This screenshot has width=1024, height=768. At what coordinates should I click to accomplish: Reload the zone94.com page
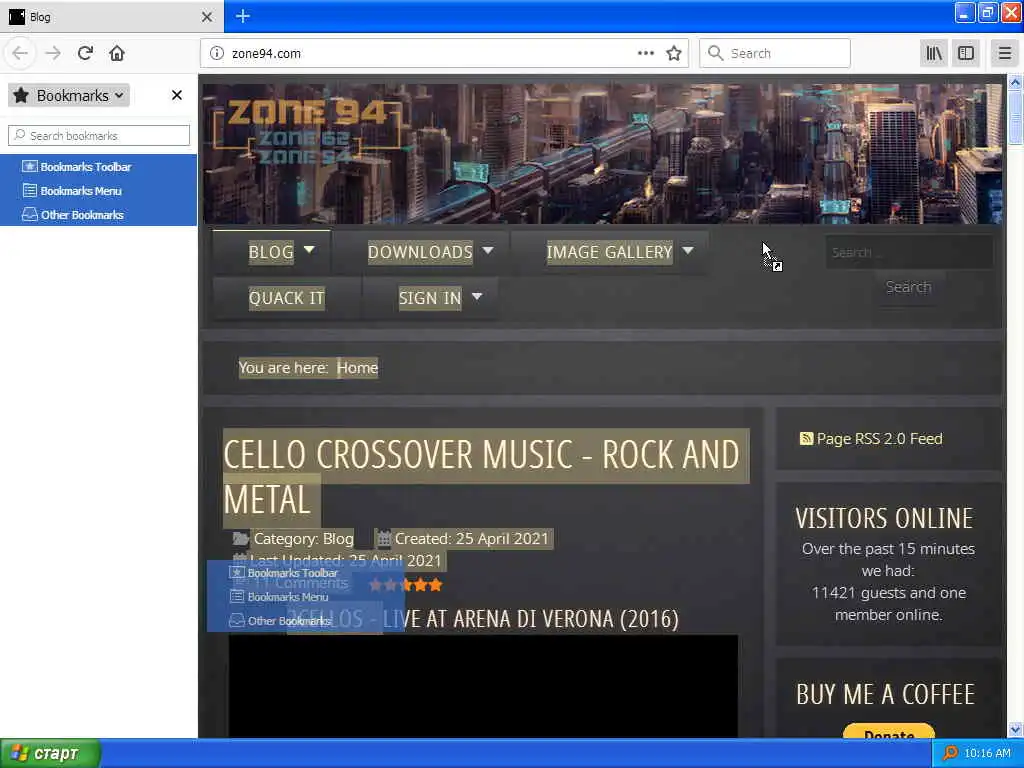(x=85, y=54)
